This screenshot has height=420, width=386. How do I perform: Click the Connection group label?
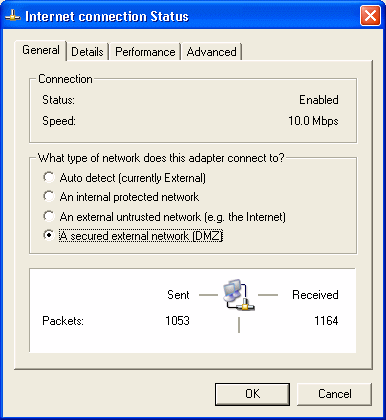[65, 79]
